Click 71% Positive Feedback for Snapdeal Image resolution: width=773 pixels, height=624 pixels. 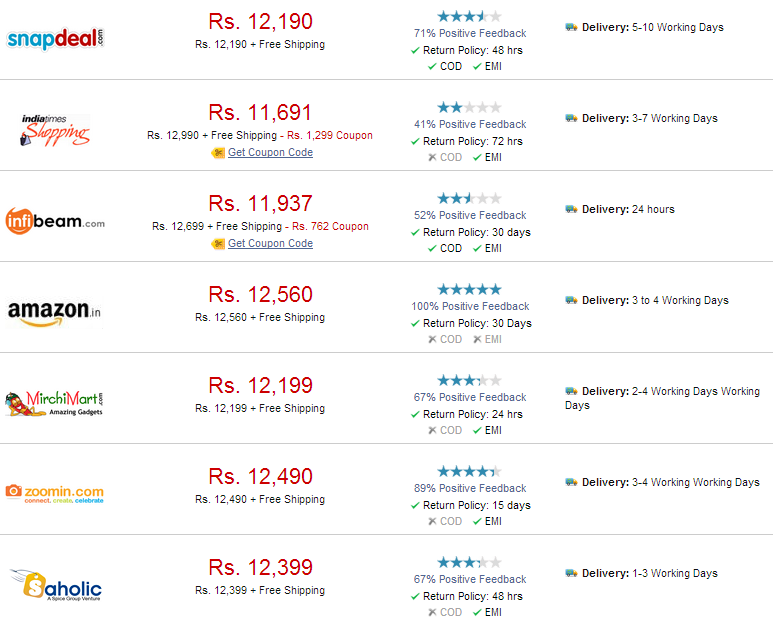(x=470, y=33)
